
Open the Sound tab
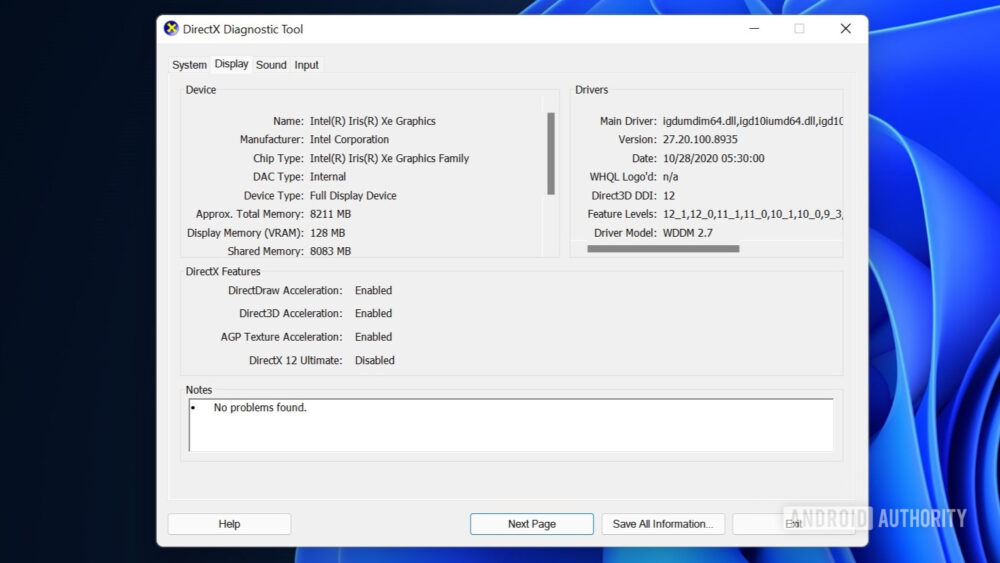(271, 65)
